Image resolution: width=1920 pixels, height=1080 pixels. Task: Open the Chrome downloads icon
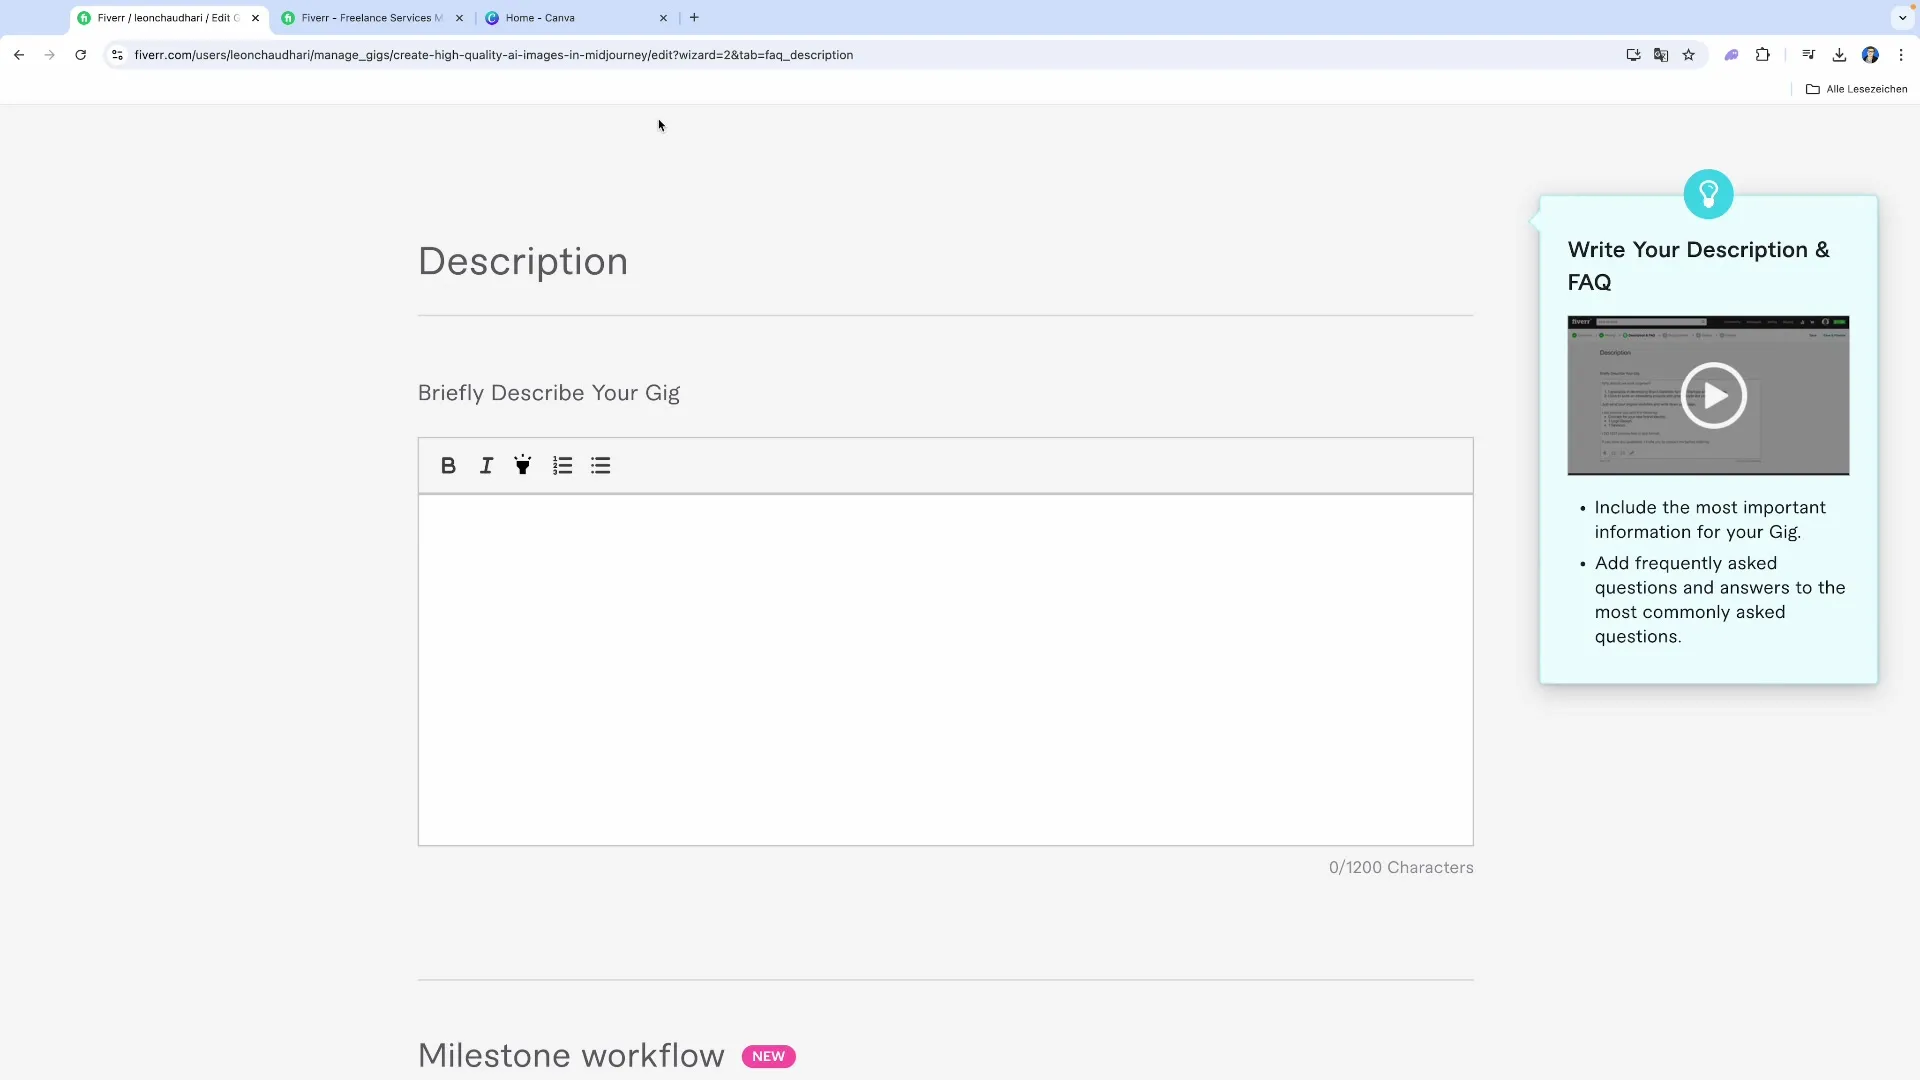(x=1839, y=55)
